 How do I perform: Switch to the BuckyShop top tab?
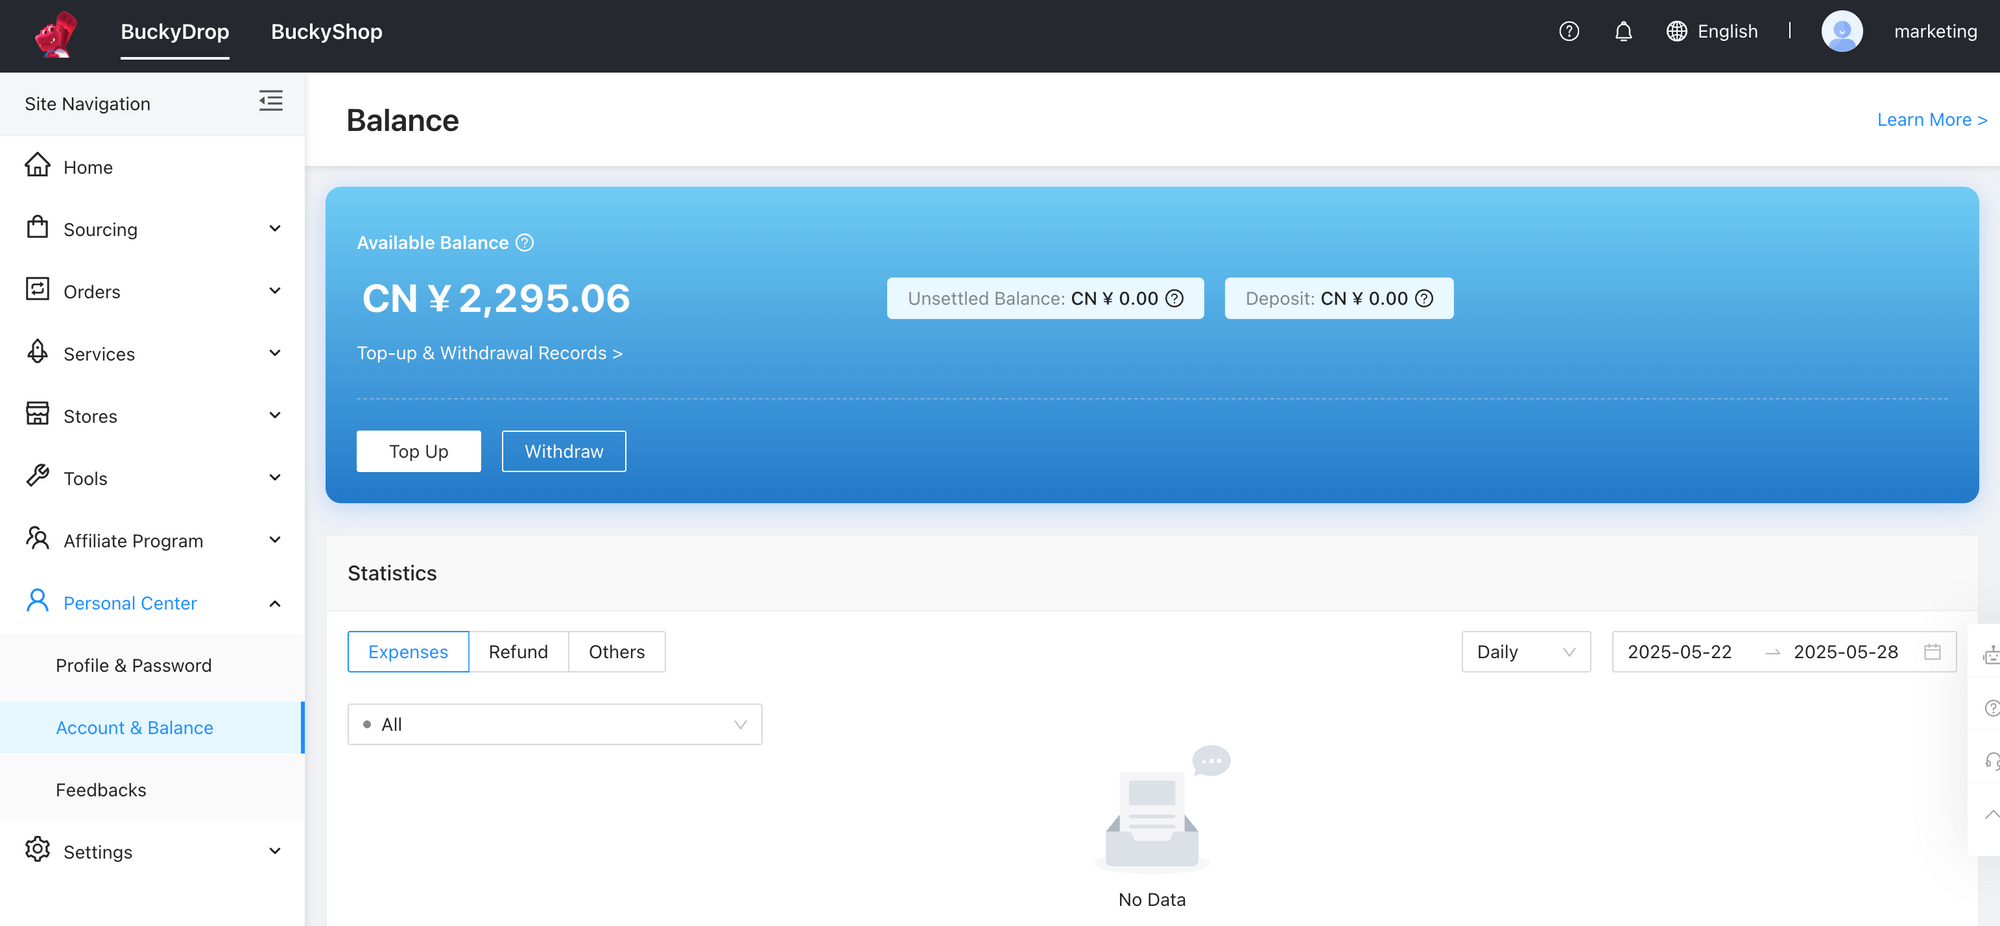coord(326,31)
